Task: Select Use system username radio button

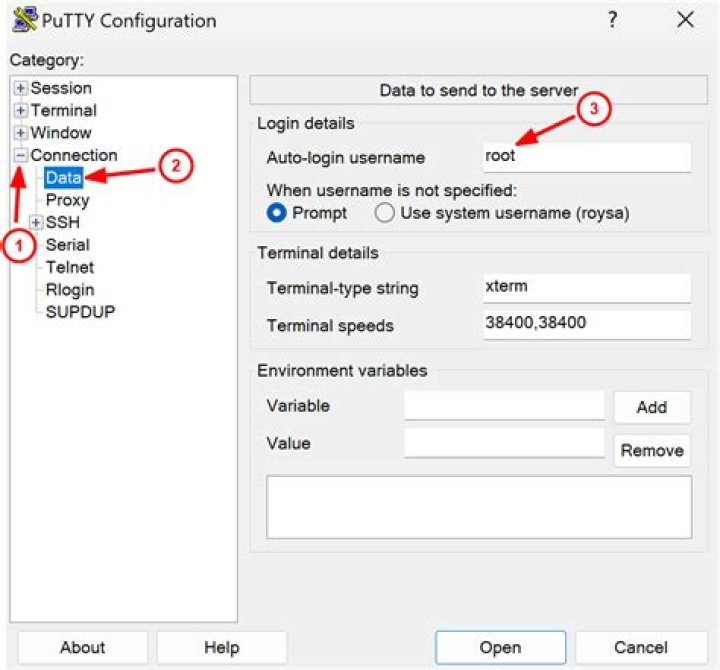Action: [x=384, y=213]
